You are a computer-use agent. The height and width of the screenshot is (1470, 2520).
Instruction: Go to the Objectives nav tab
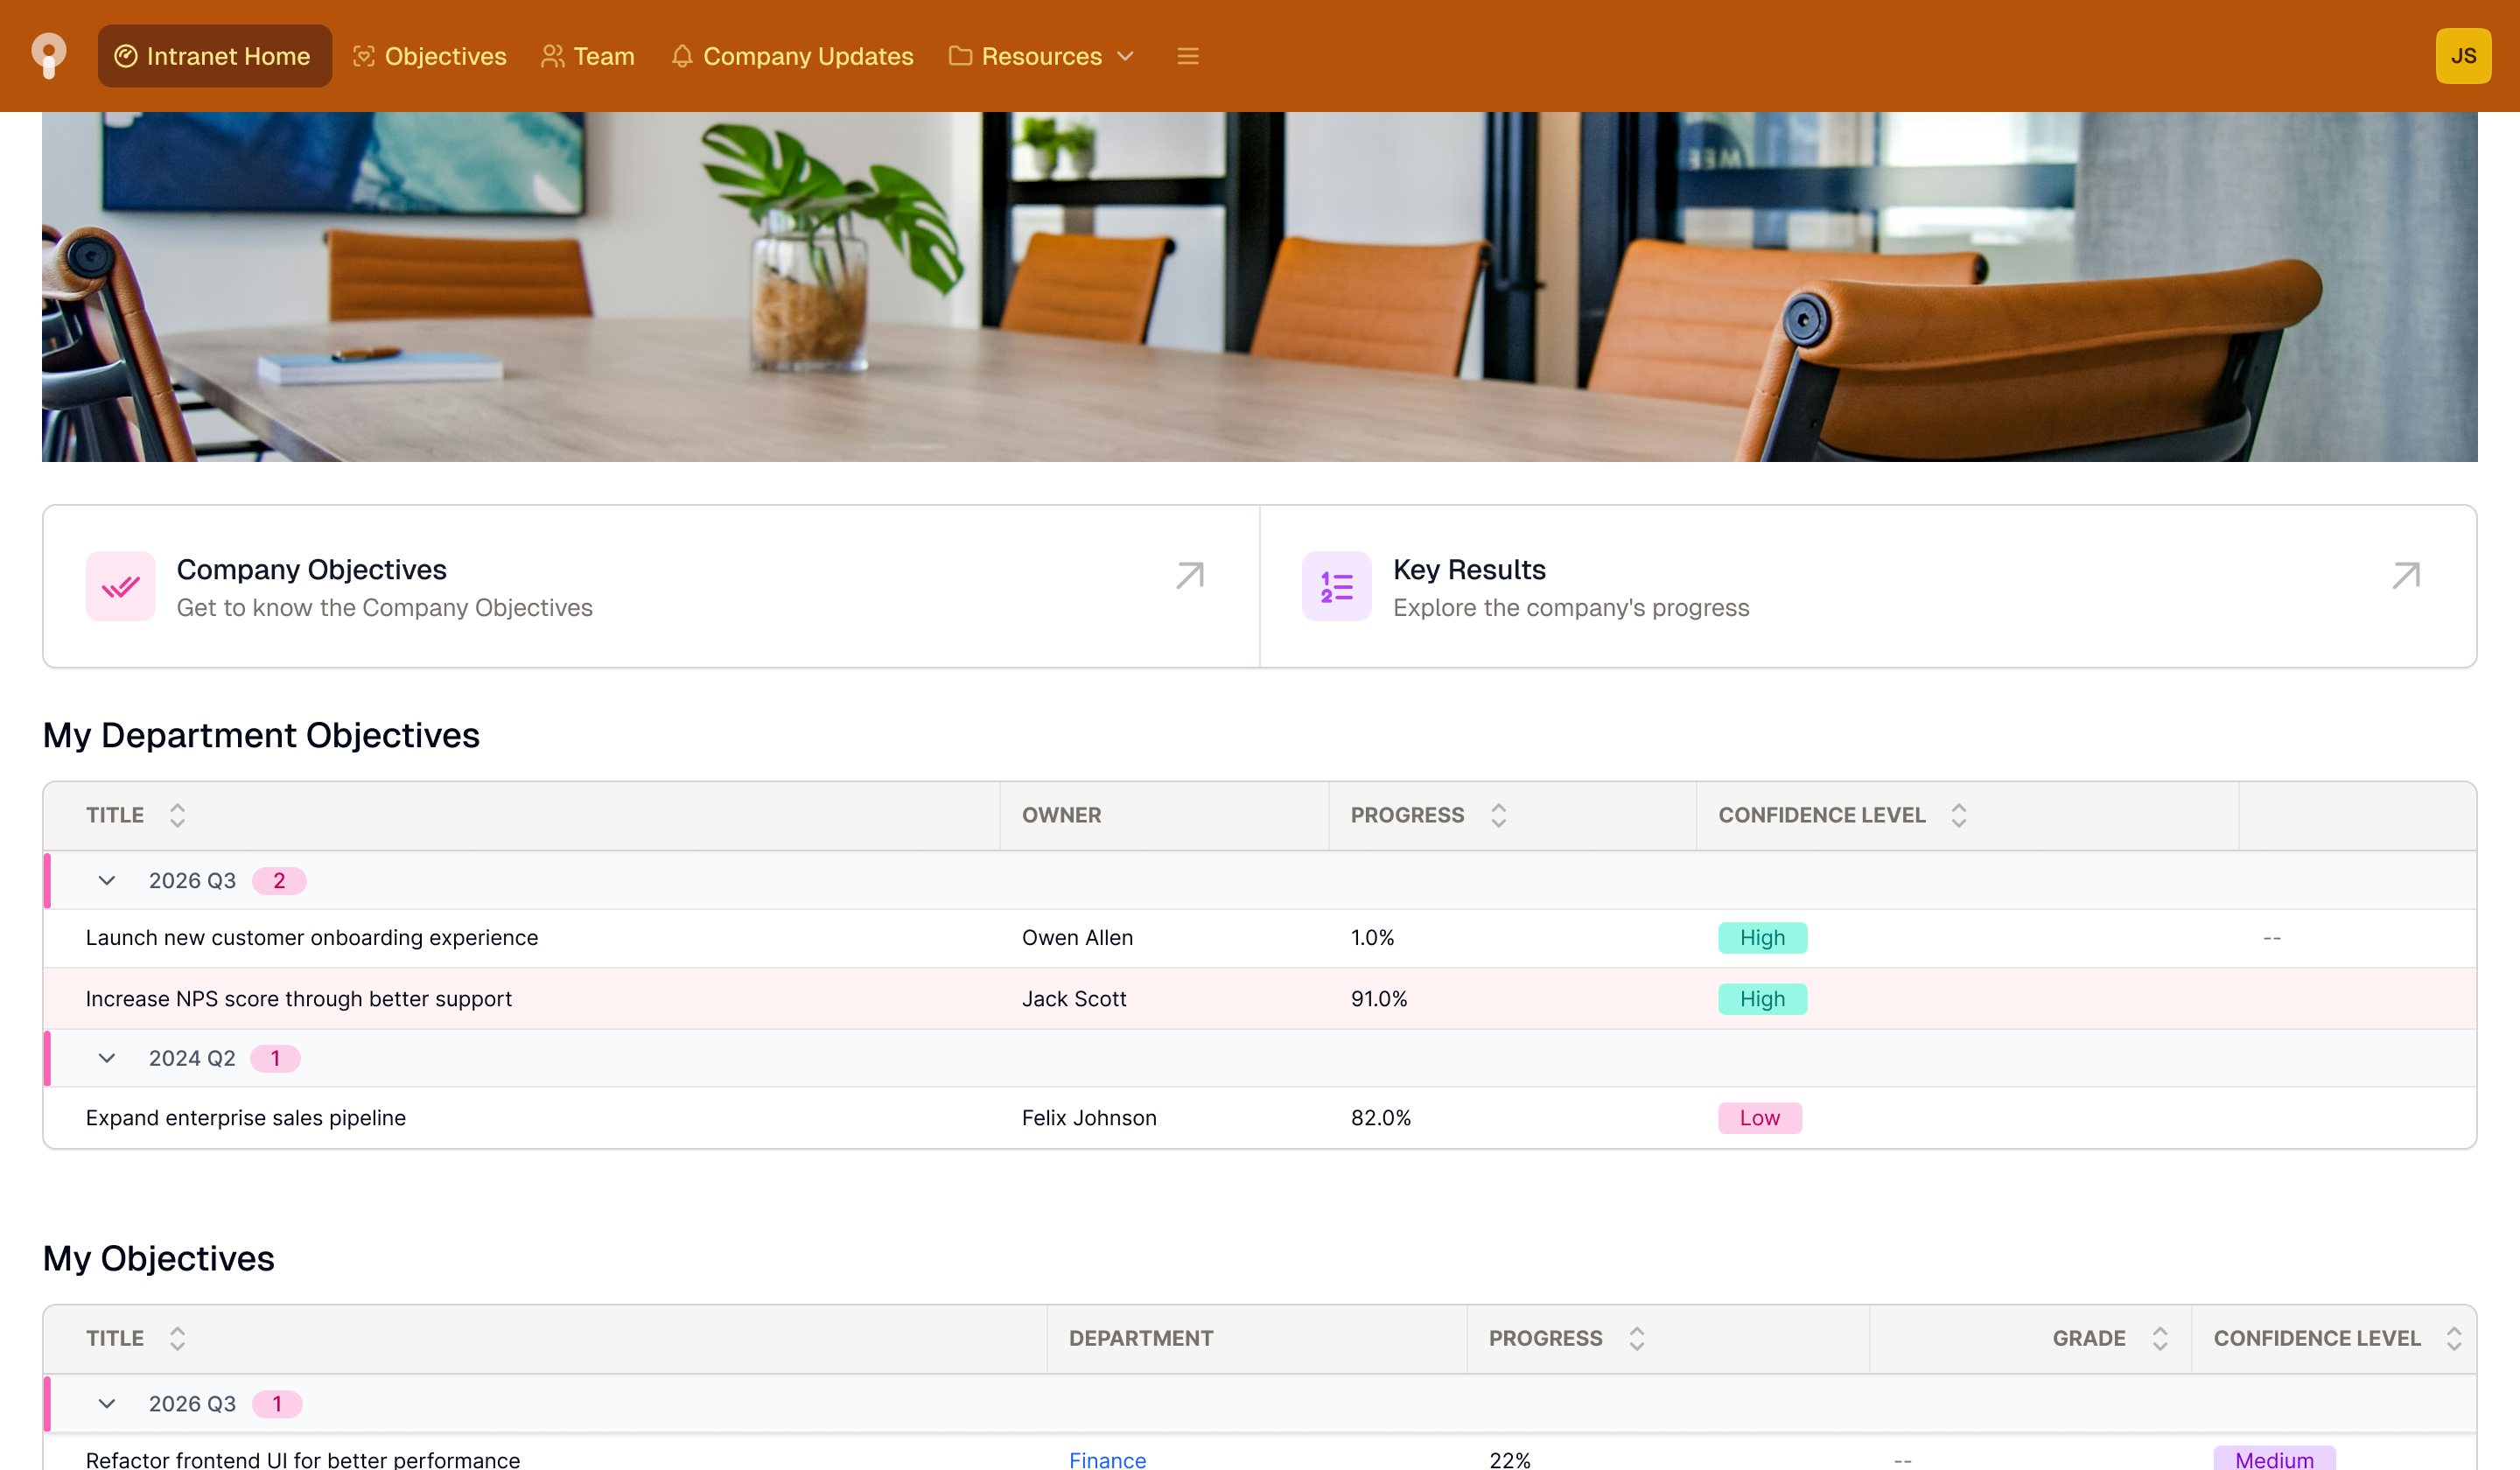(x=430, y=56)
